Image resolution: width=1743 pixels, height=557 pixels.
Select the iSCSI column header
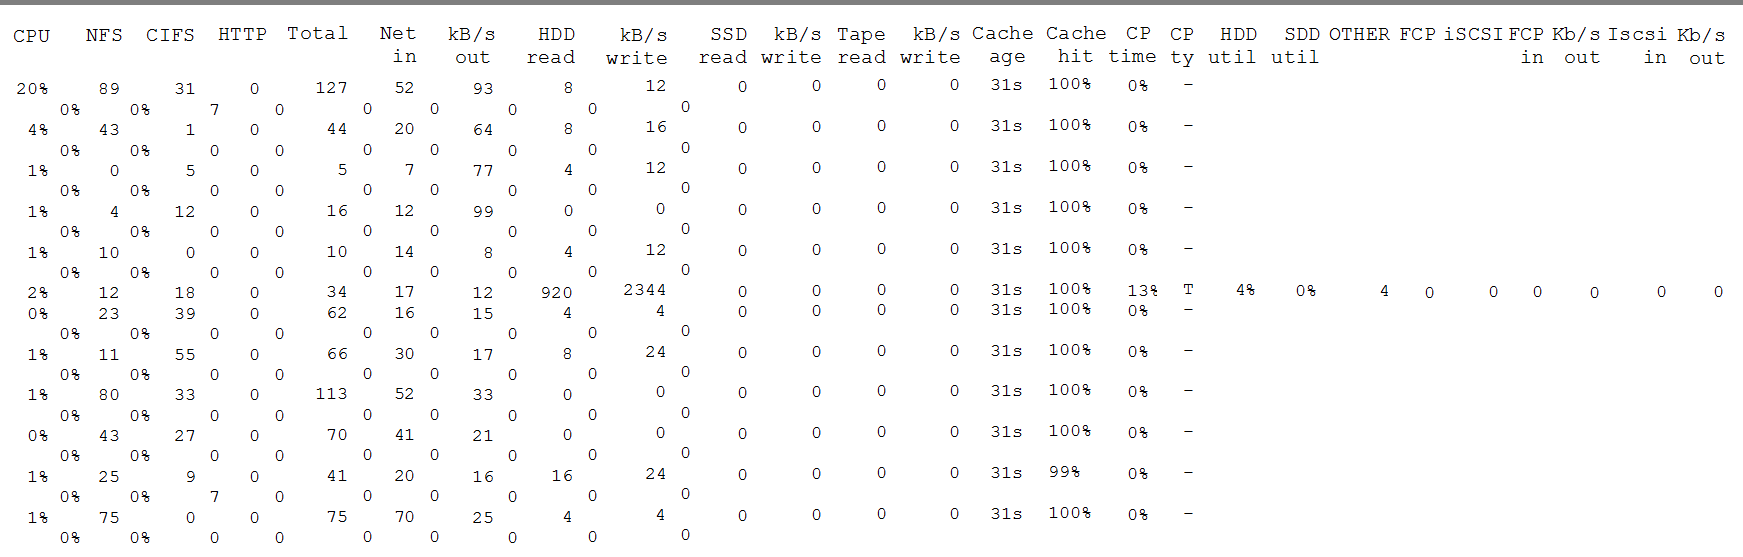(1473, 34)
